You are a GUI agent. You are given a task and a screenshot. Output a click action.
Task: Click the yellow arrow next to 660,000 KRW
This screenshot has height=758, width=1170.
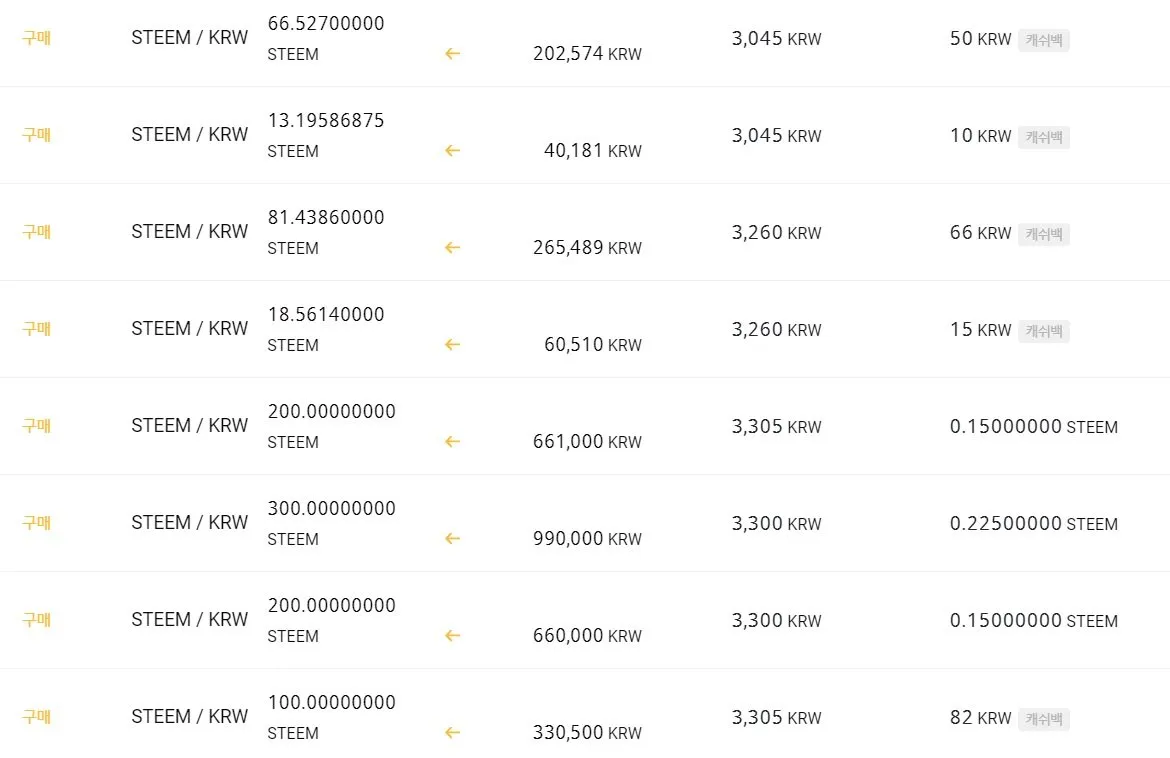(452, 636)
